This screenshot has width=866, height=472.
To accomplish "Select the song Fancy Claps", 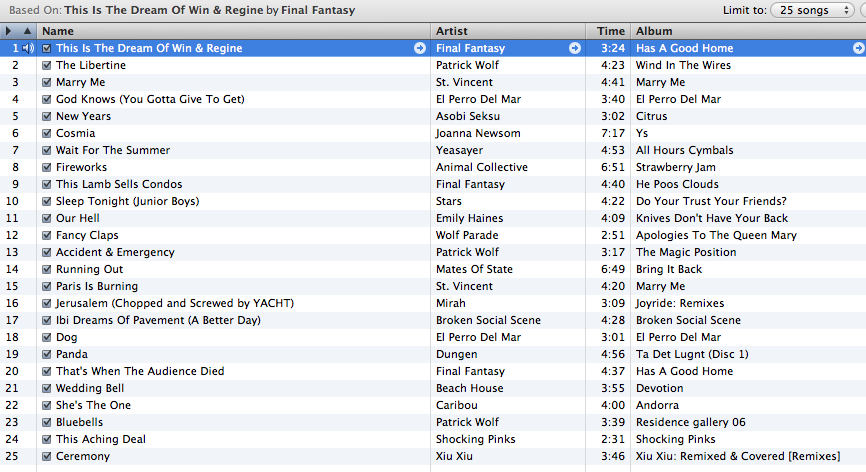I will point(87,235).
